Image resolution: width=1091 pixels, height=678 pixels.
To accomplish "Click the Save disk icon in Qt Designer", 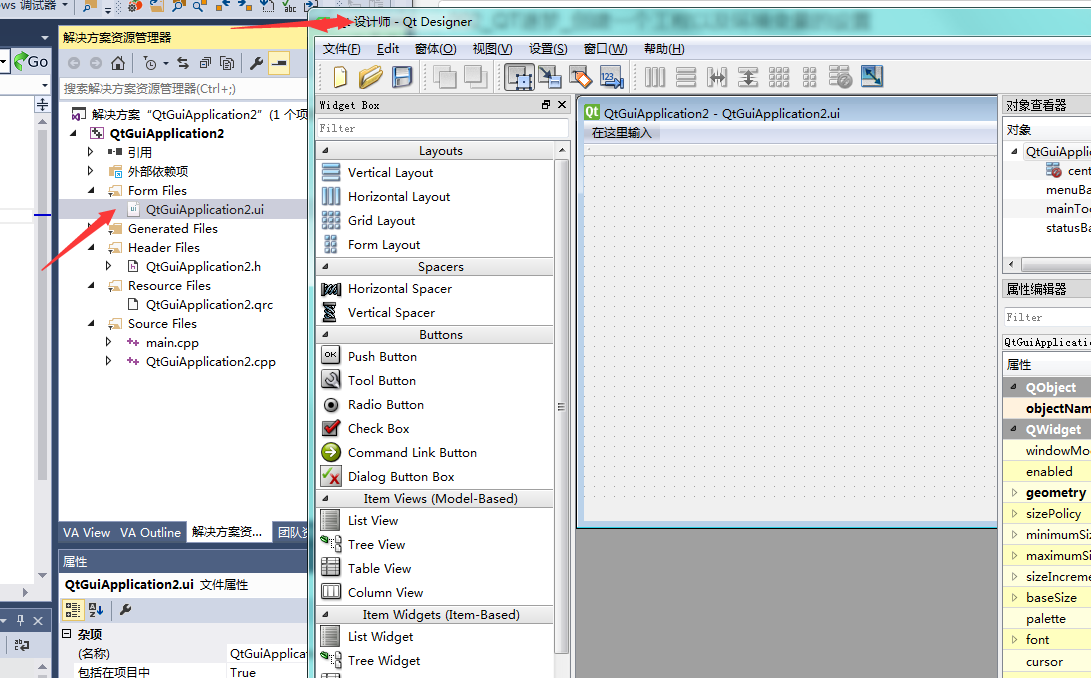I will click(402, 77).
